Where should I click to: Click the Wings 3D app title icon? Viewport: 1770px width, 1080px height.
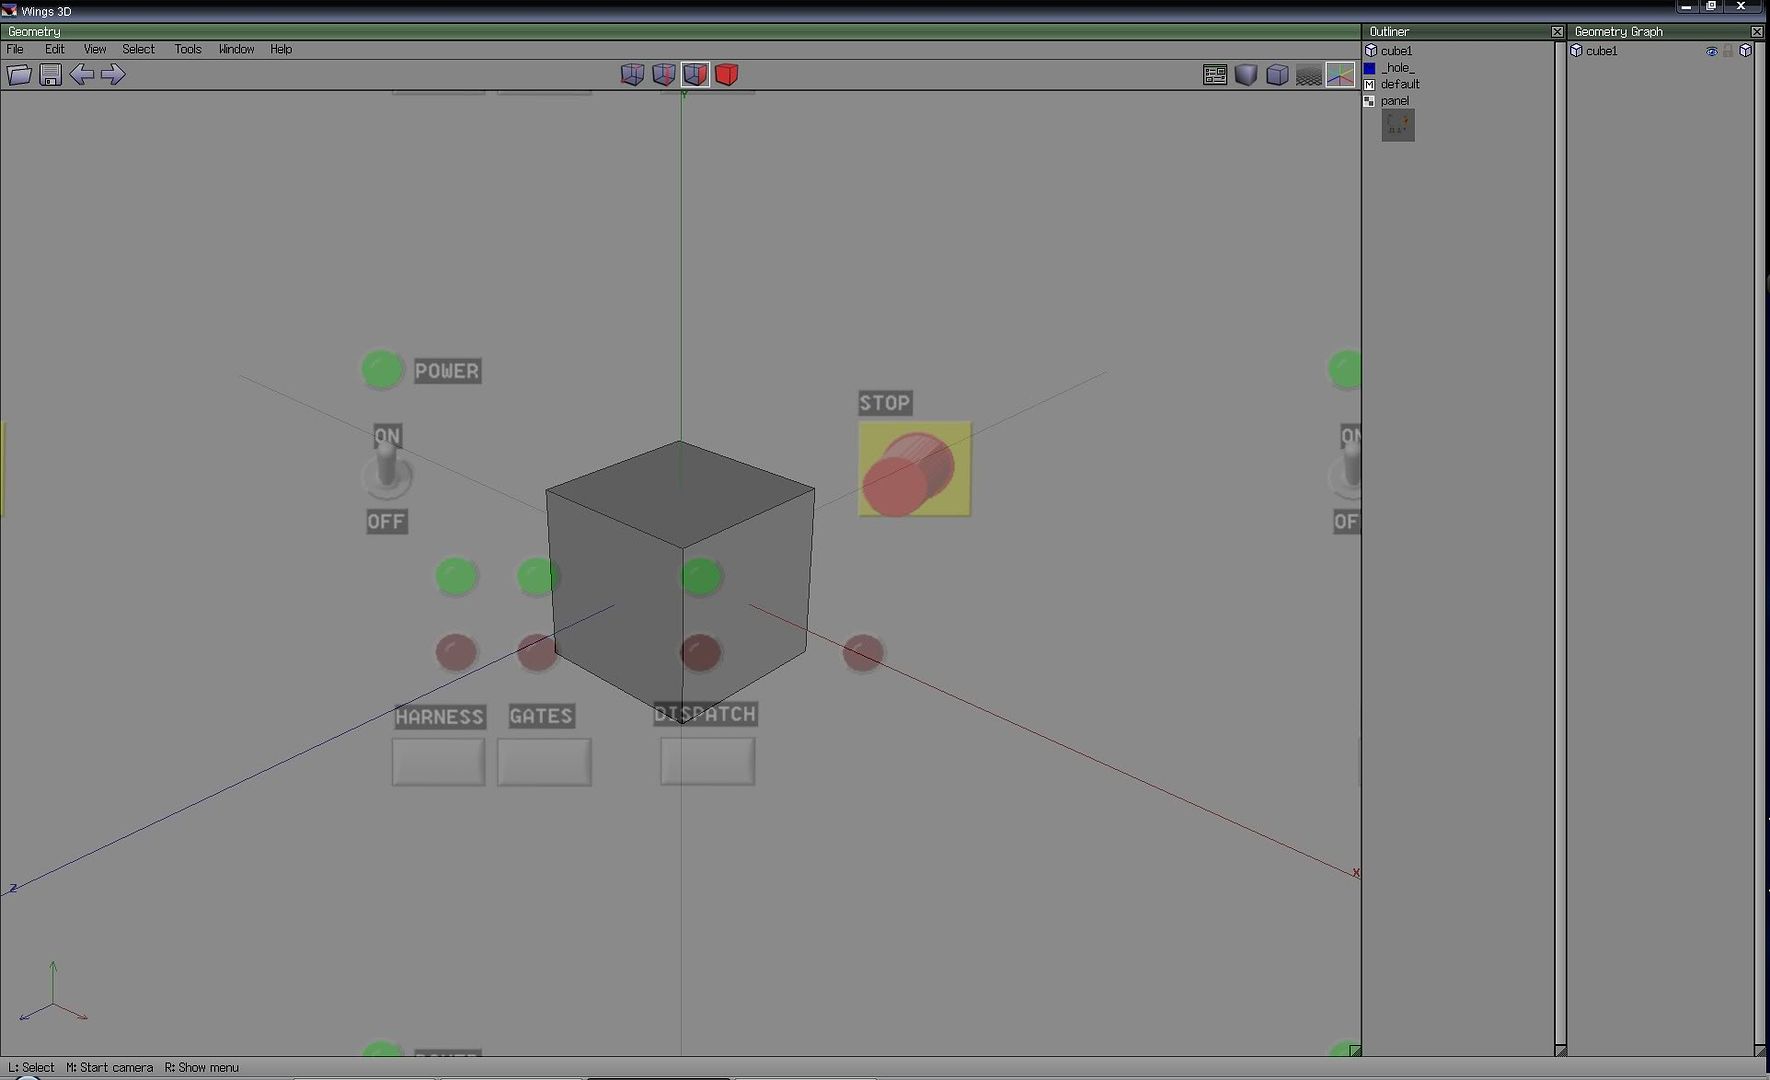pyautogui.click(x=9, y=10)
